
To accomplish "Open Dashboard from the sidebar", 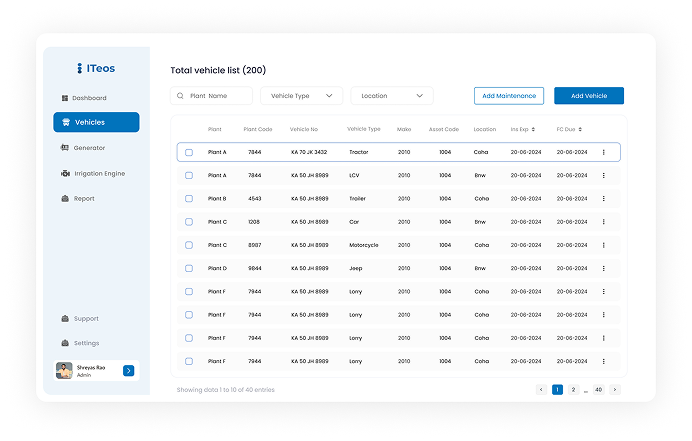I will (x=84, y=98).
